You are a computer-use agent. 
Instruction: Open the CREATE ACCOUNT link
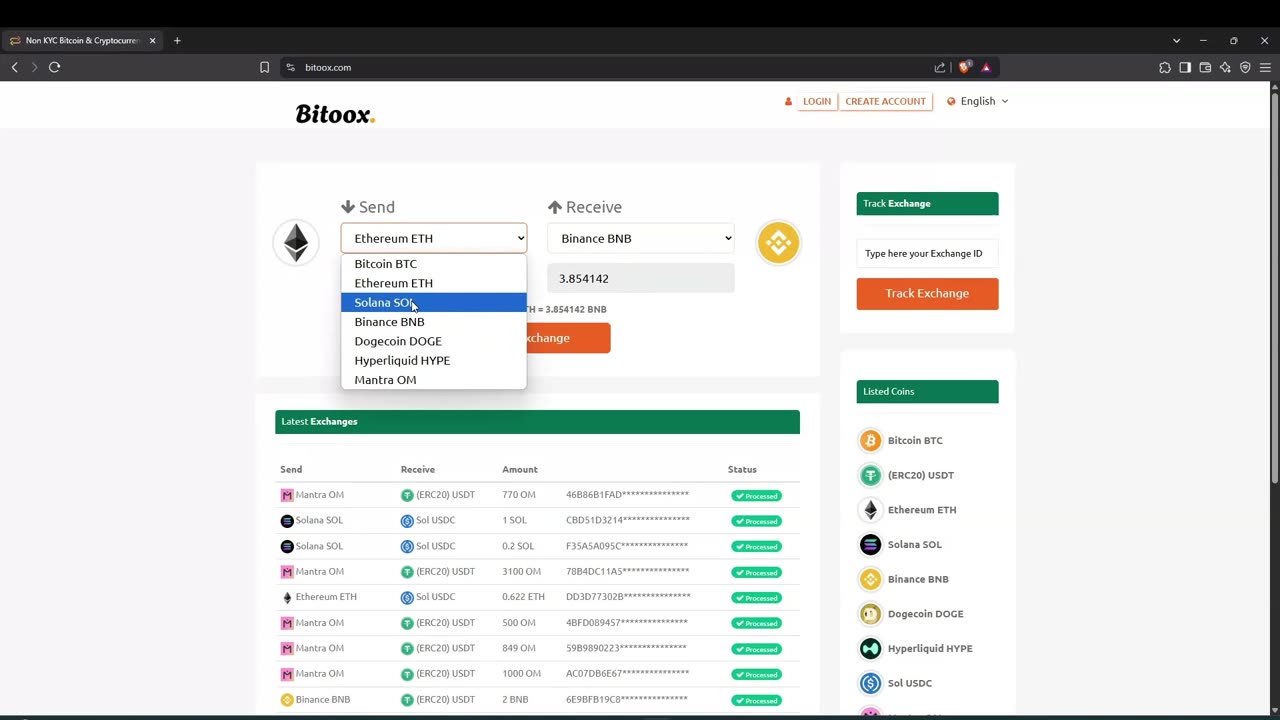pos(885,101)
